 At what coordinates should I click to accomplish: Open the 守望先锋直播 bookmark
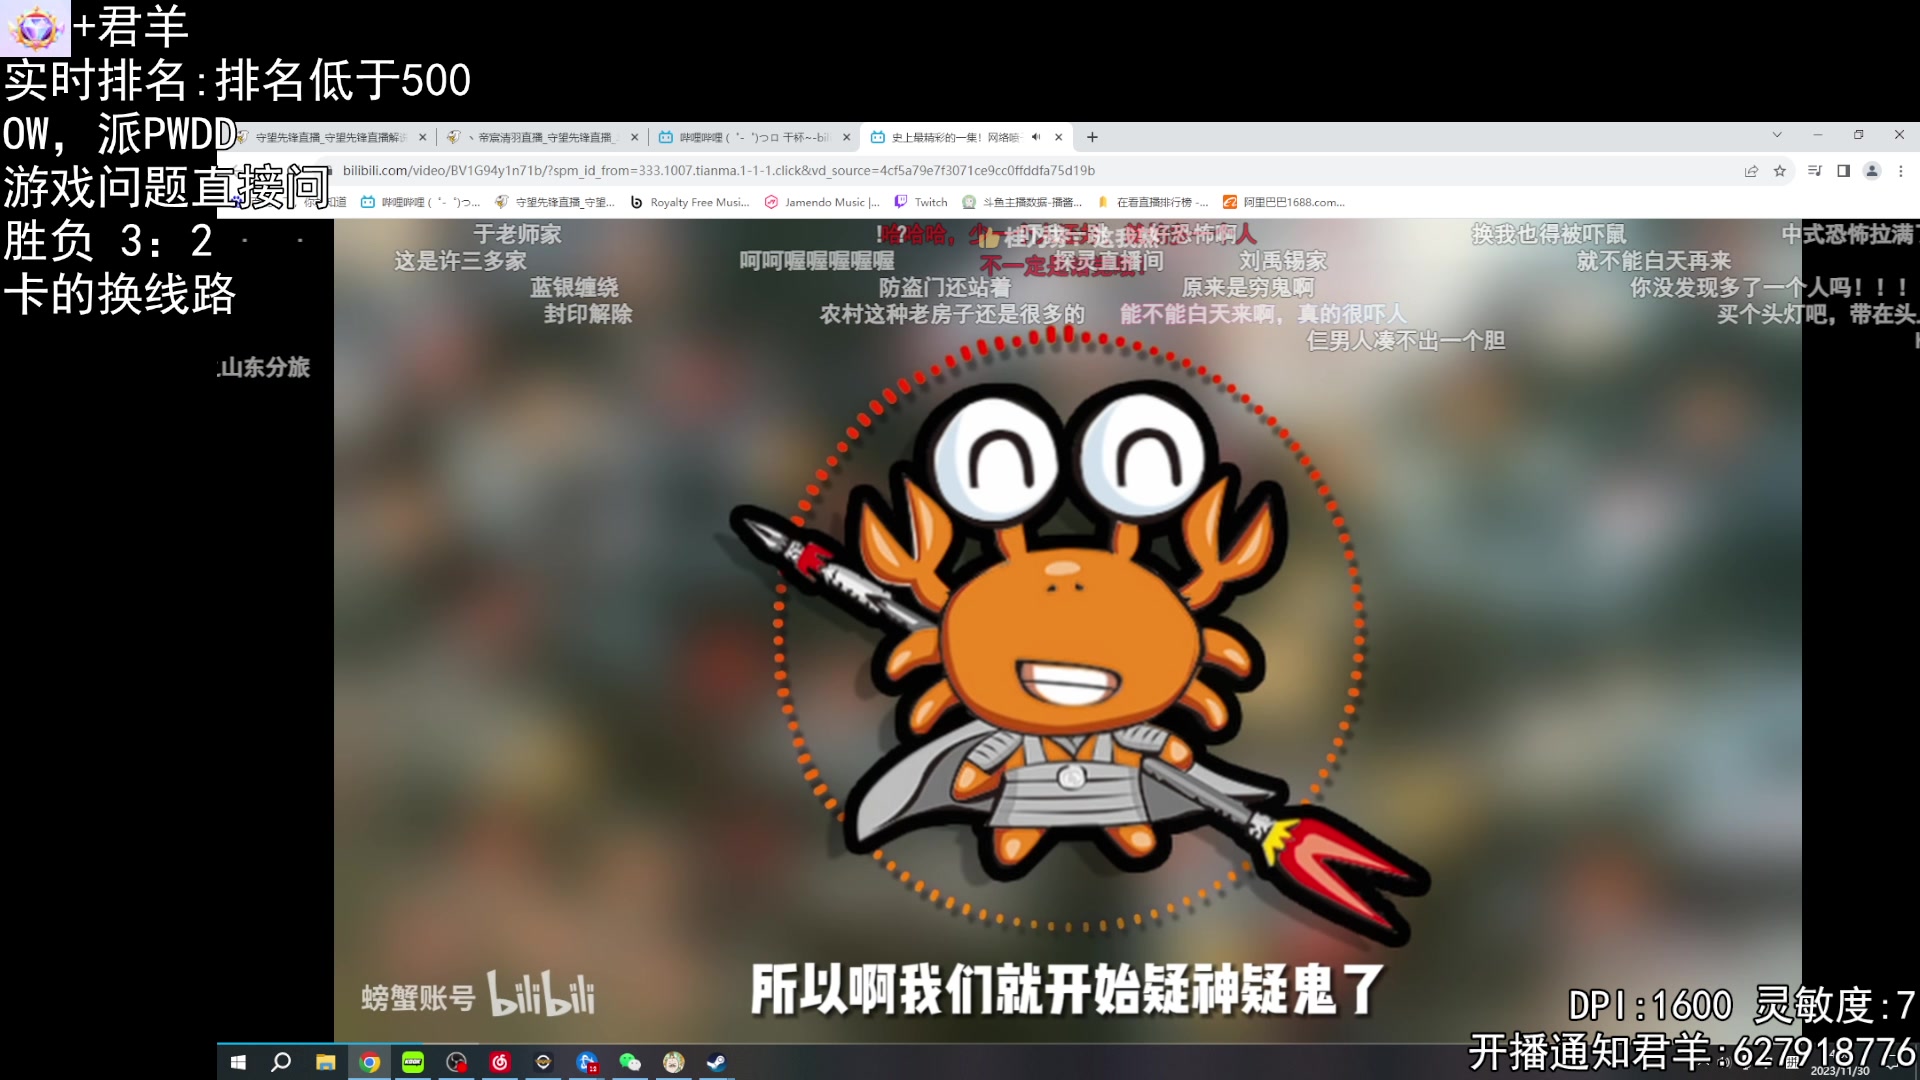(555, 202)
